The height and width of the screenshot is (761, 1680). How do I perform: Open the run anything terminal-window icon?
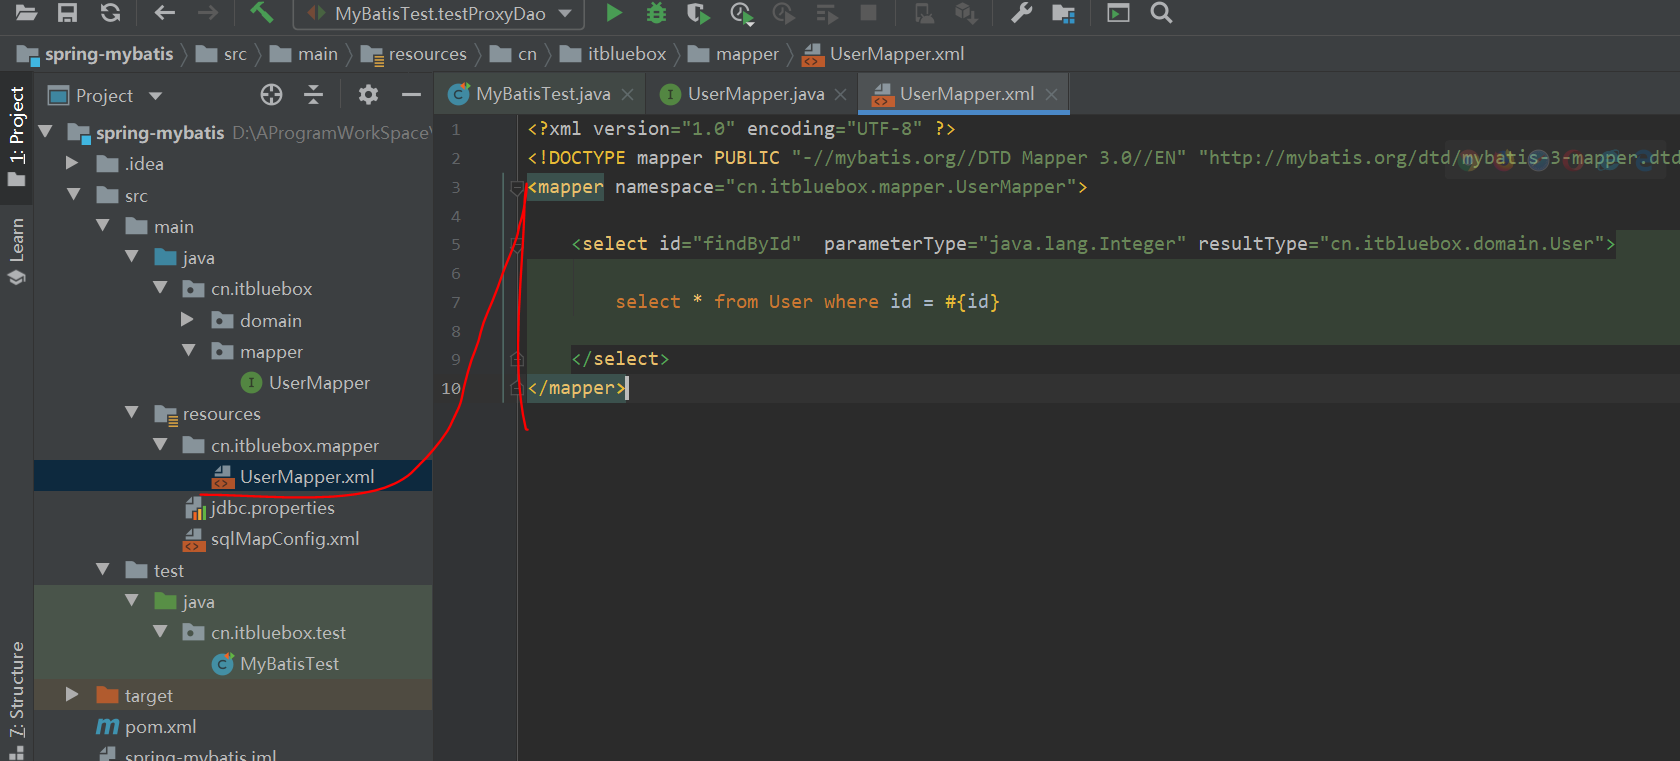pos(1118,13)
